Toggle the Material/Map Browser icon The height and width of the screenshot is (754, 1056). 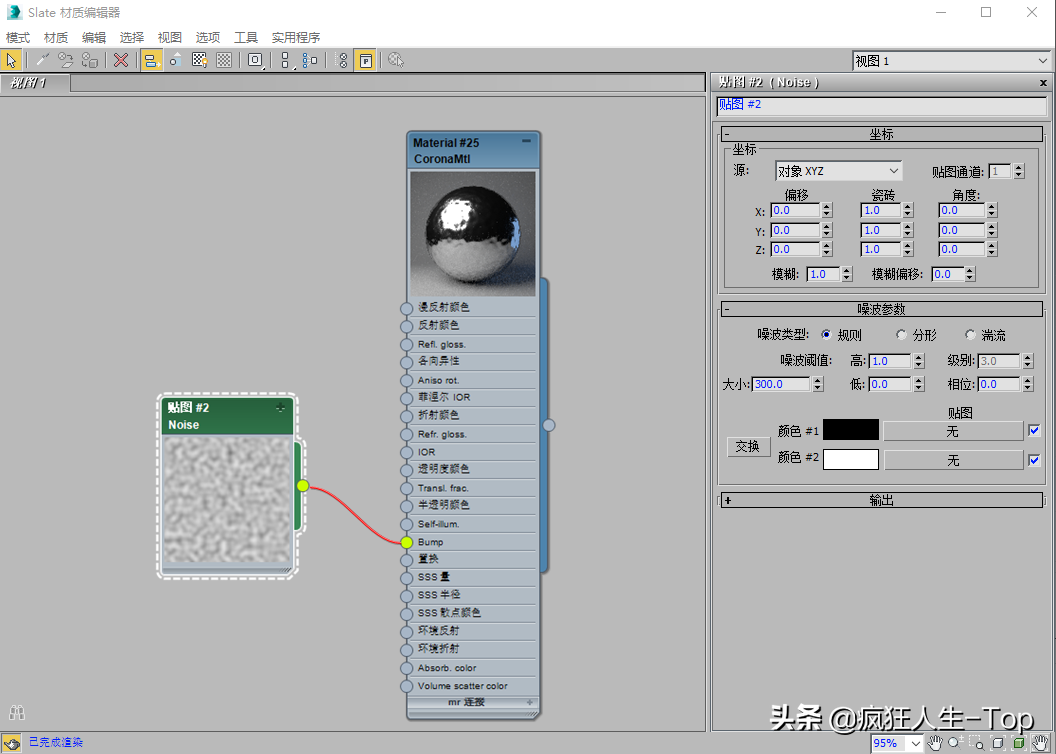pos(341,60)
